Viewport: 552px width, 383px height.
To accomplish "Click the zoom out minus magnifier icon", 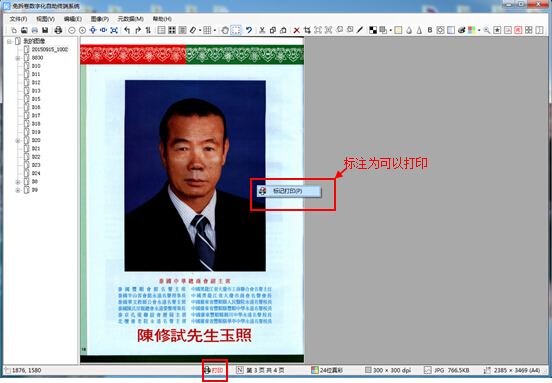I will tap(72, 31).
